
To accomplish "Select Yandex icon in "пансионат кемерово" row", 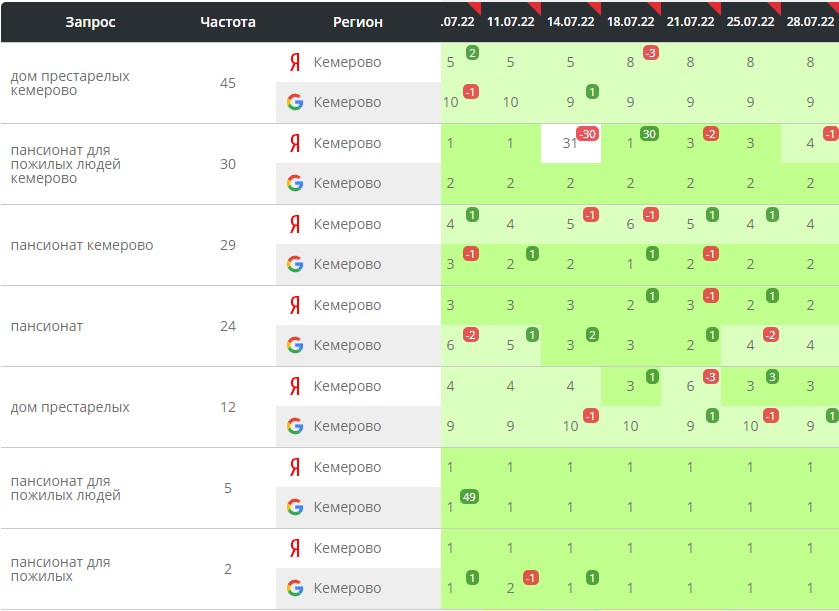I will point(295,224).
